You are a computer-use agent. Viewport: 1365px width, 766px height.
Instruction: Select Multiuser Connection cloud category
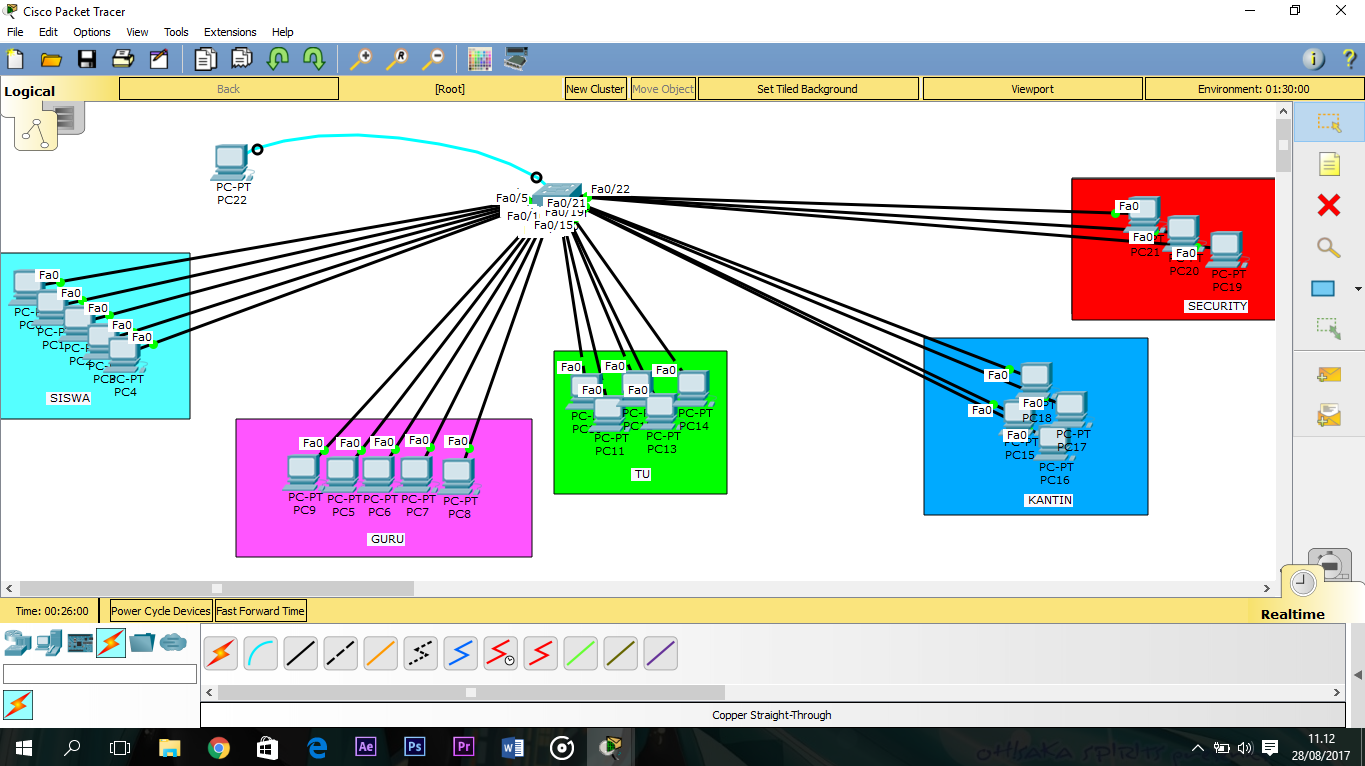pos(173,642)
